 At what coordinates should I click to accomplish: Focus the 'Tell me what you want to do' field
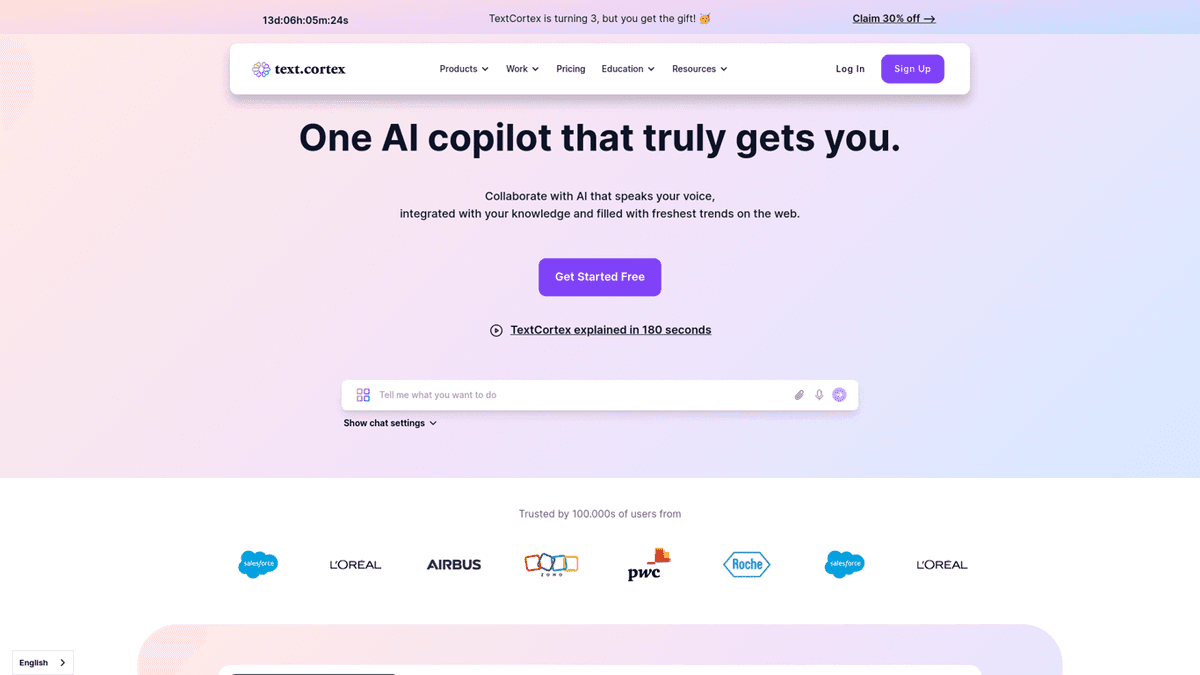coord(580,395)
